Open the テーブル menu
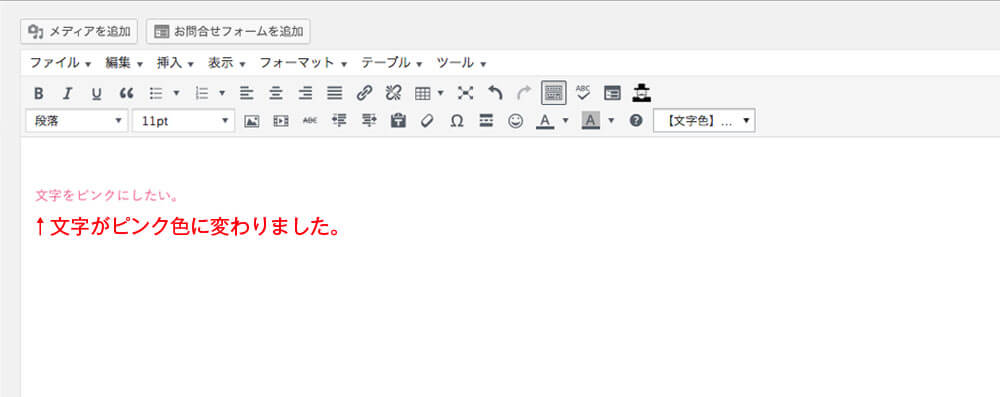 pos(392,63)
